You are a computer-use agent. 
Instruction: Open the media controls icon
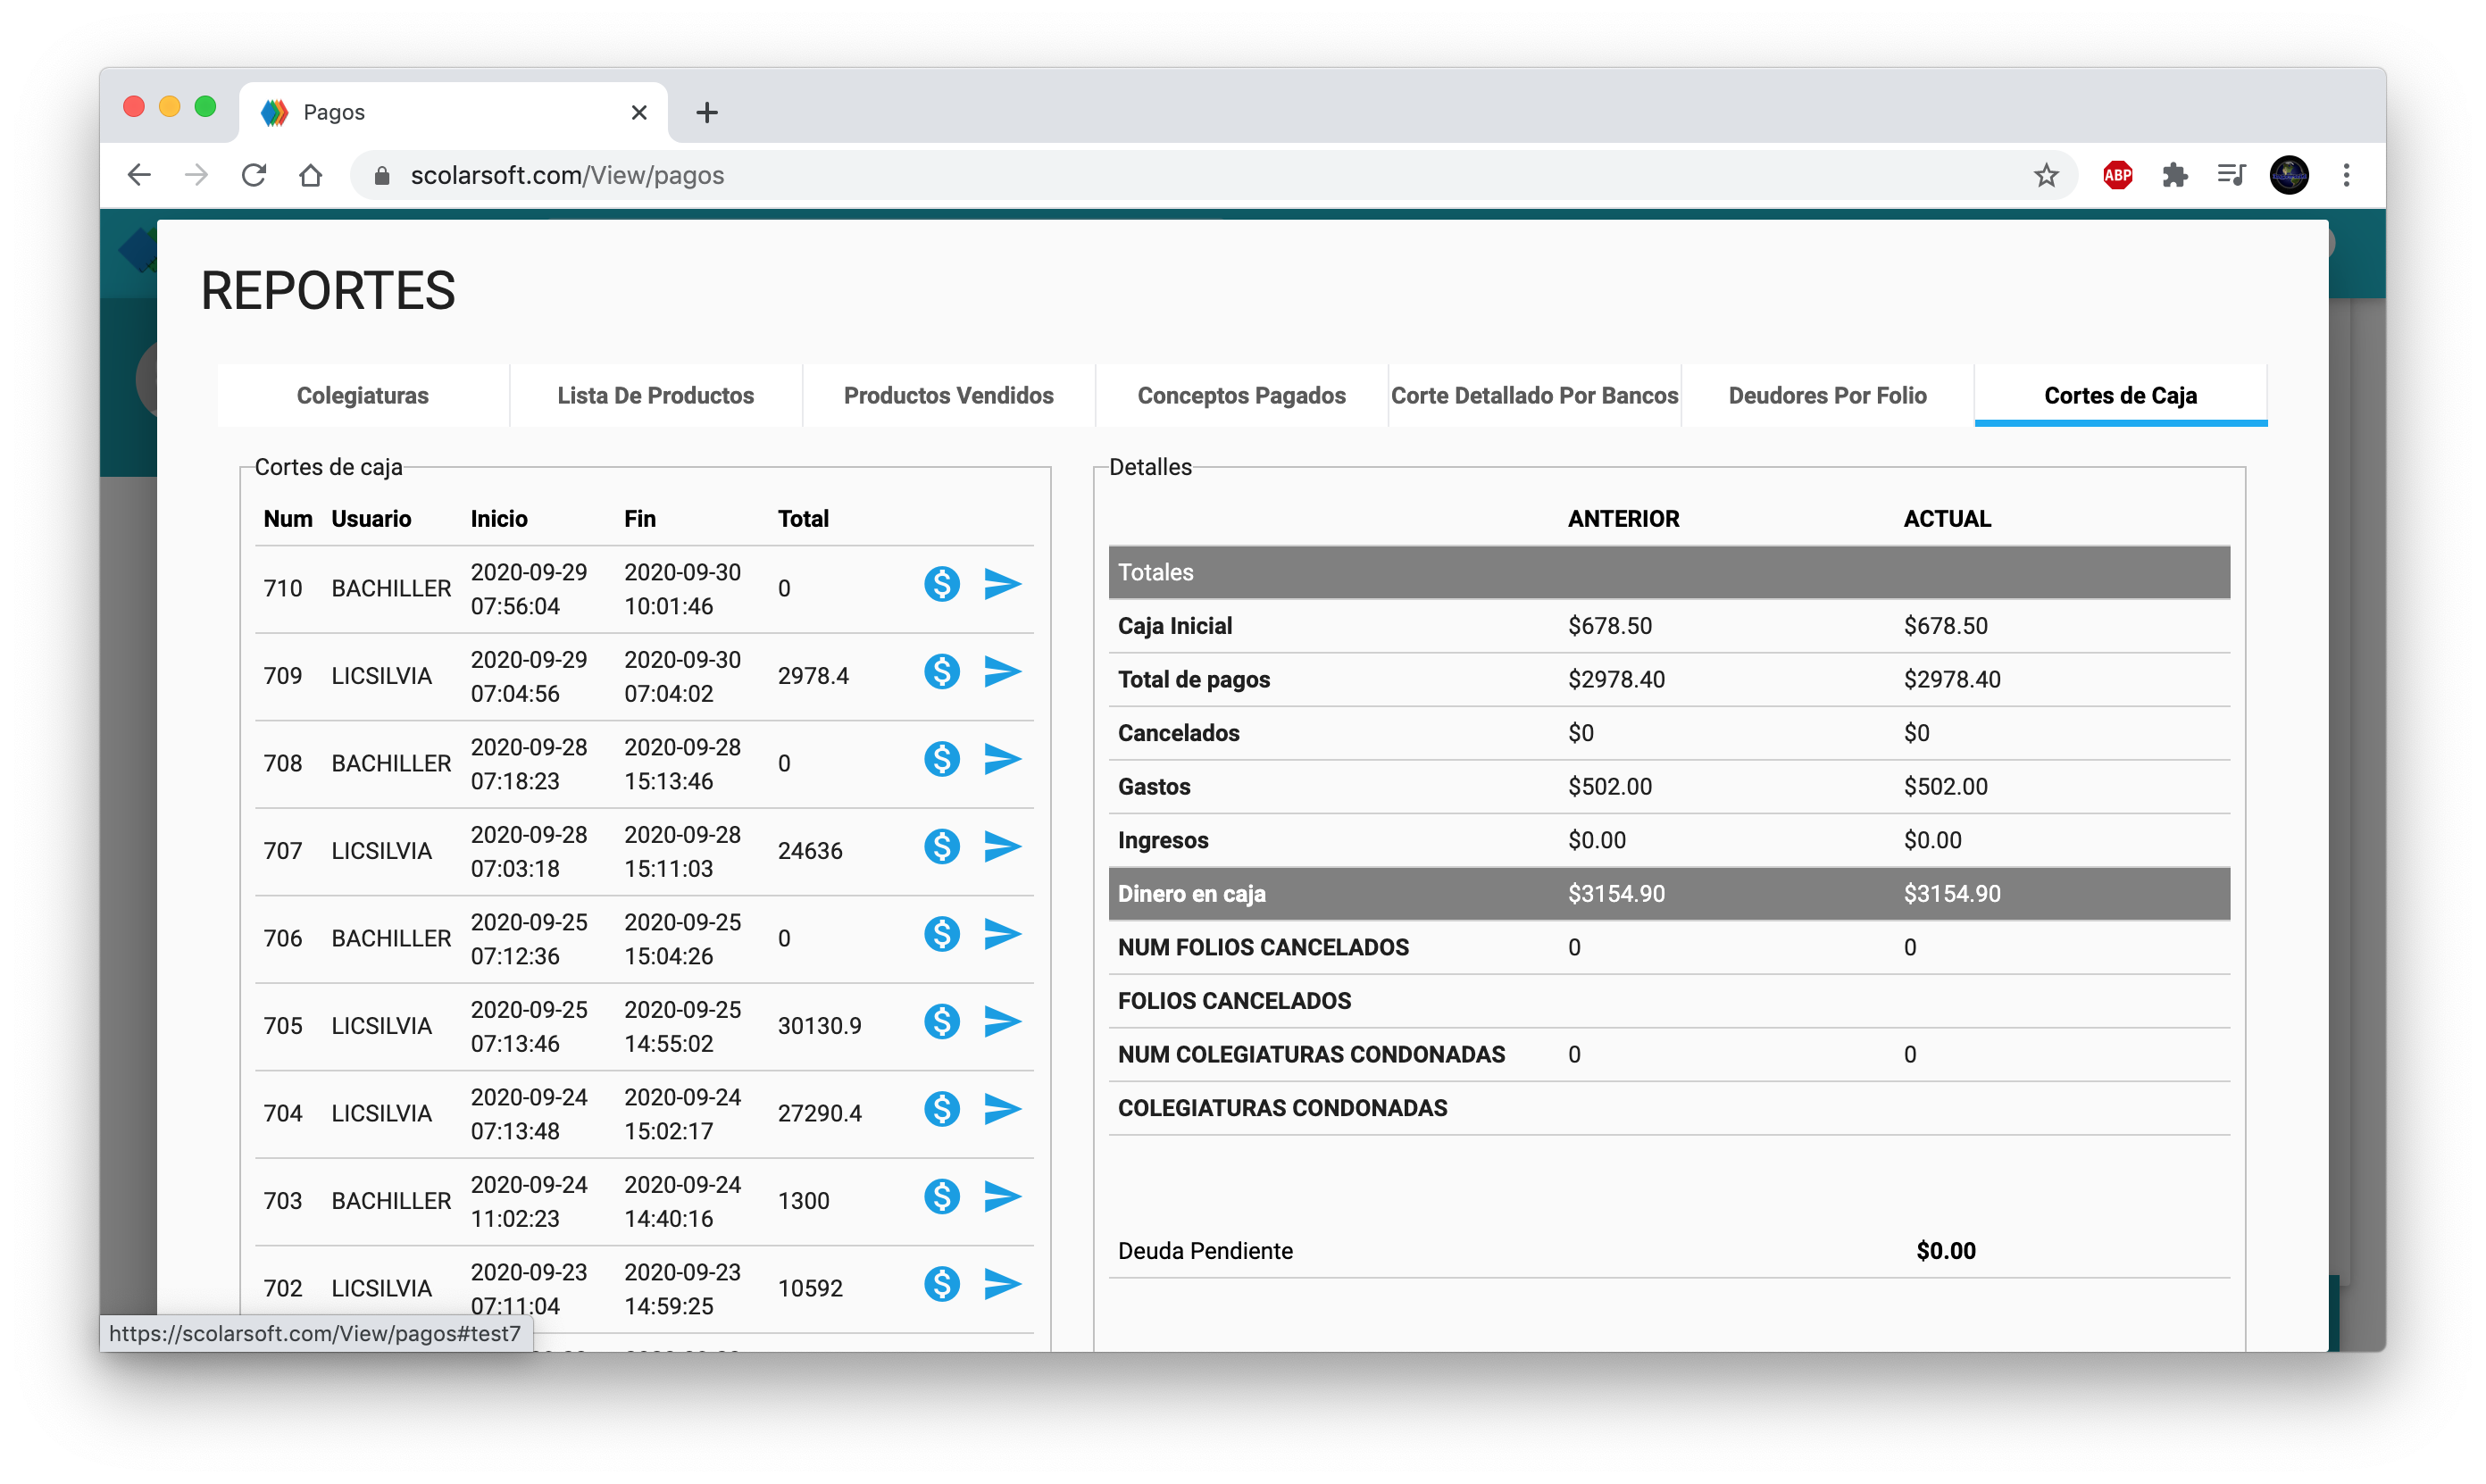[2231, 176]
